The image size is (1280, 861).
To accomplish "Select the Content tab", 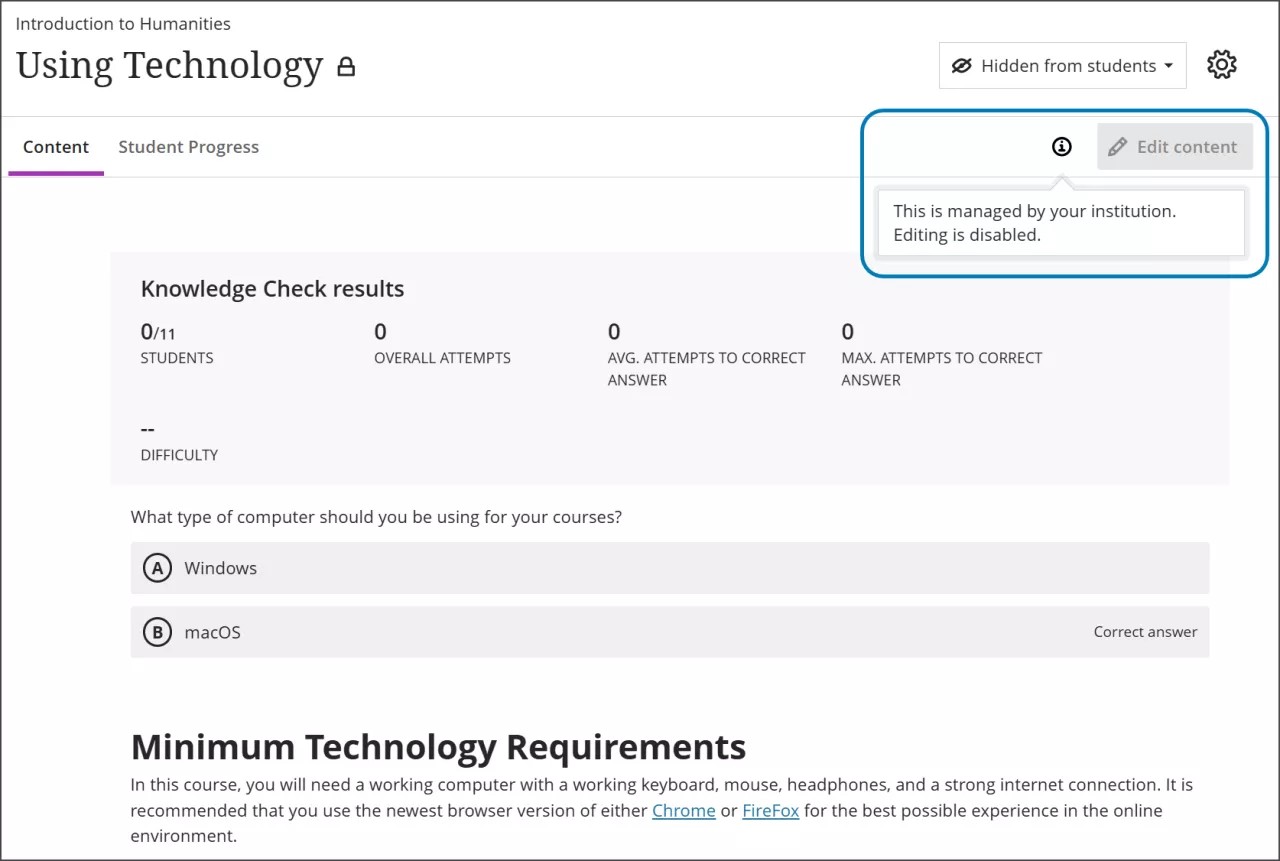I will pyautogui.click(x=55, y=146).
